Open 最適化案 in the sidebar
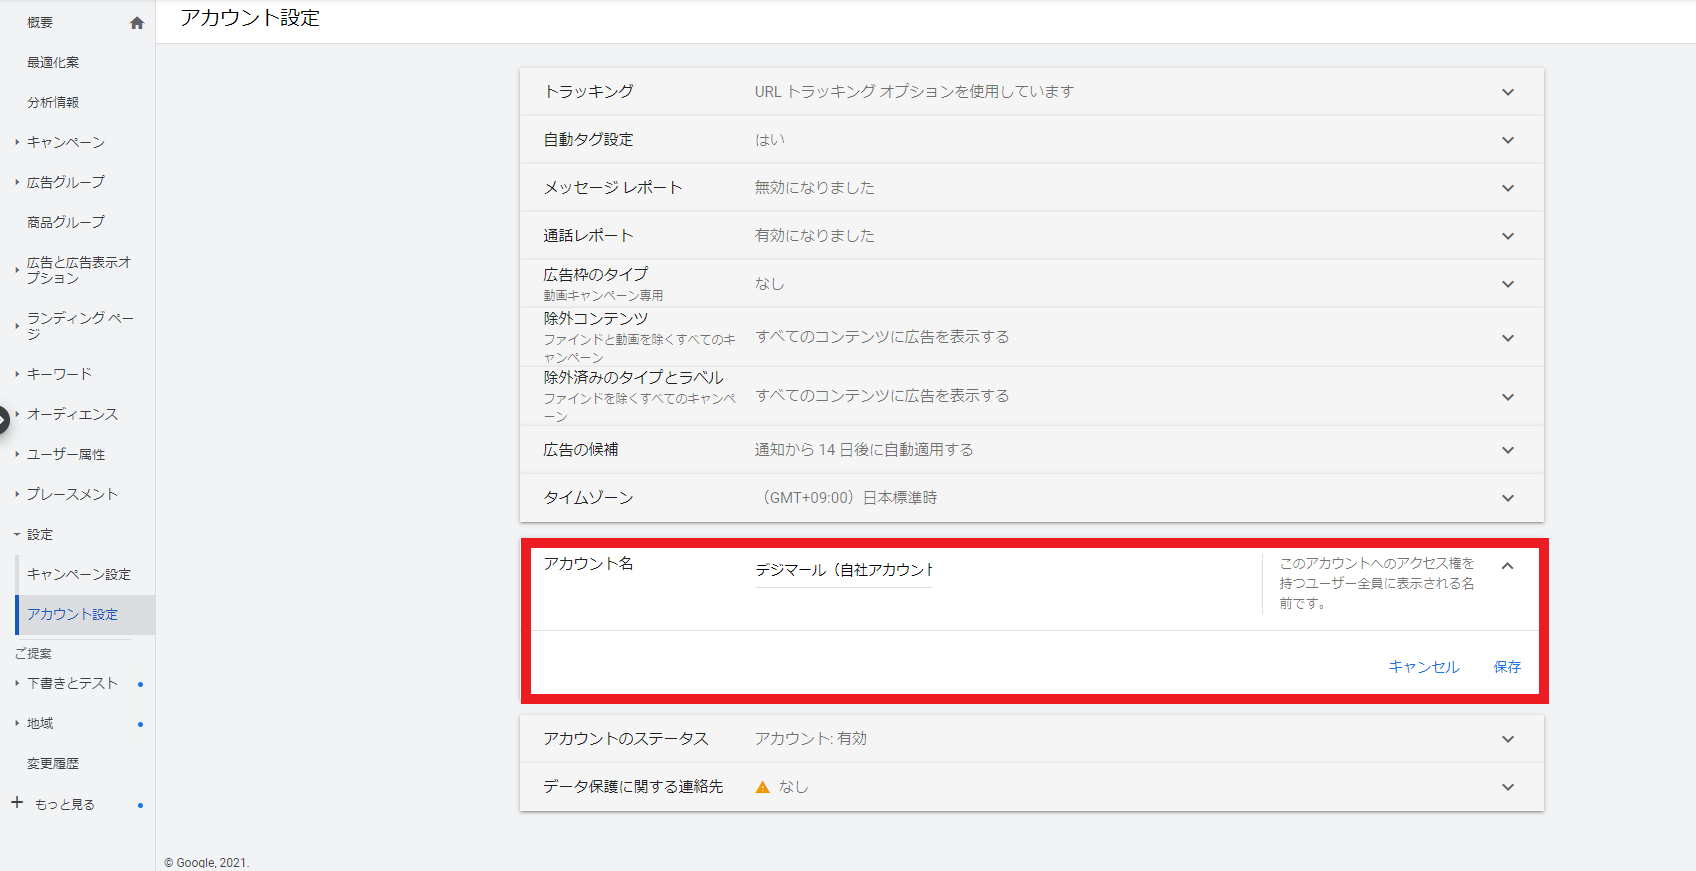The image size is (1696, 871). pos(53,62)
